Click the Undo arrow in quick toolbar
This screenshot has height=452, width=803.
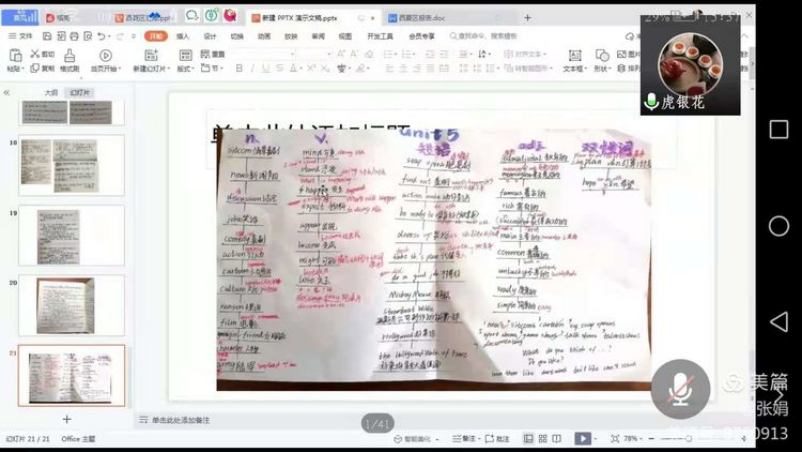tap(101, 36)
